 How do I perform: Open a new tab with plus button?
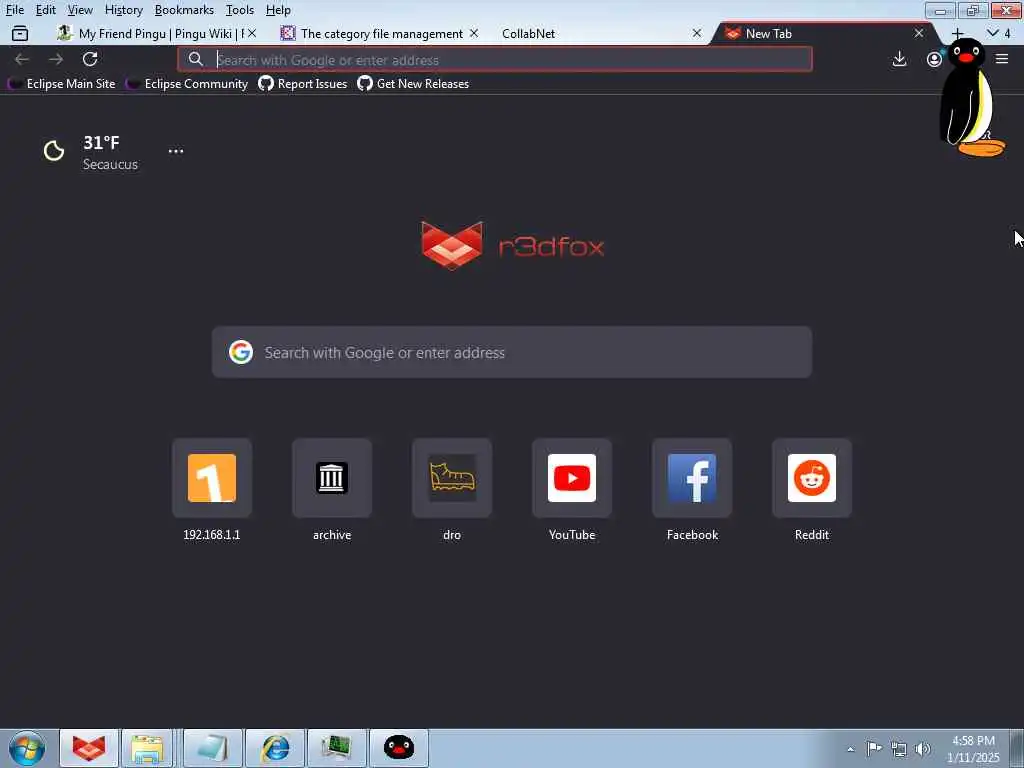[x=957, y=33]
